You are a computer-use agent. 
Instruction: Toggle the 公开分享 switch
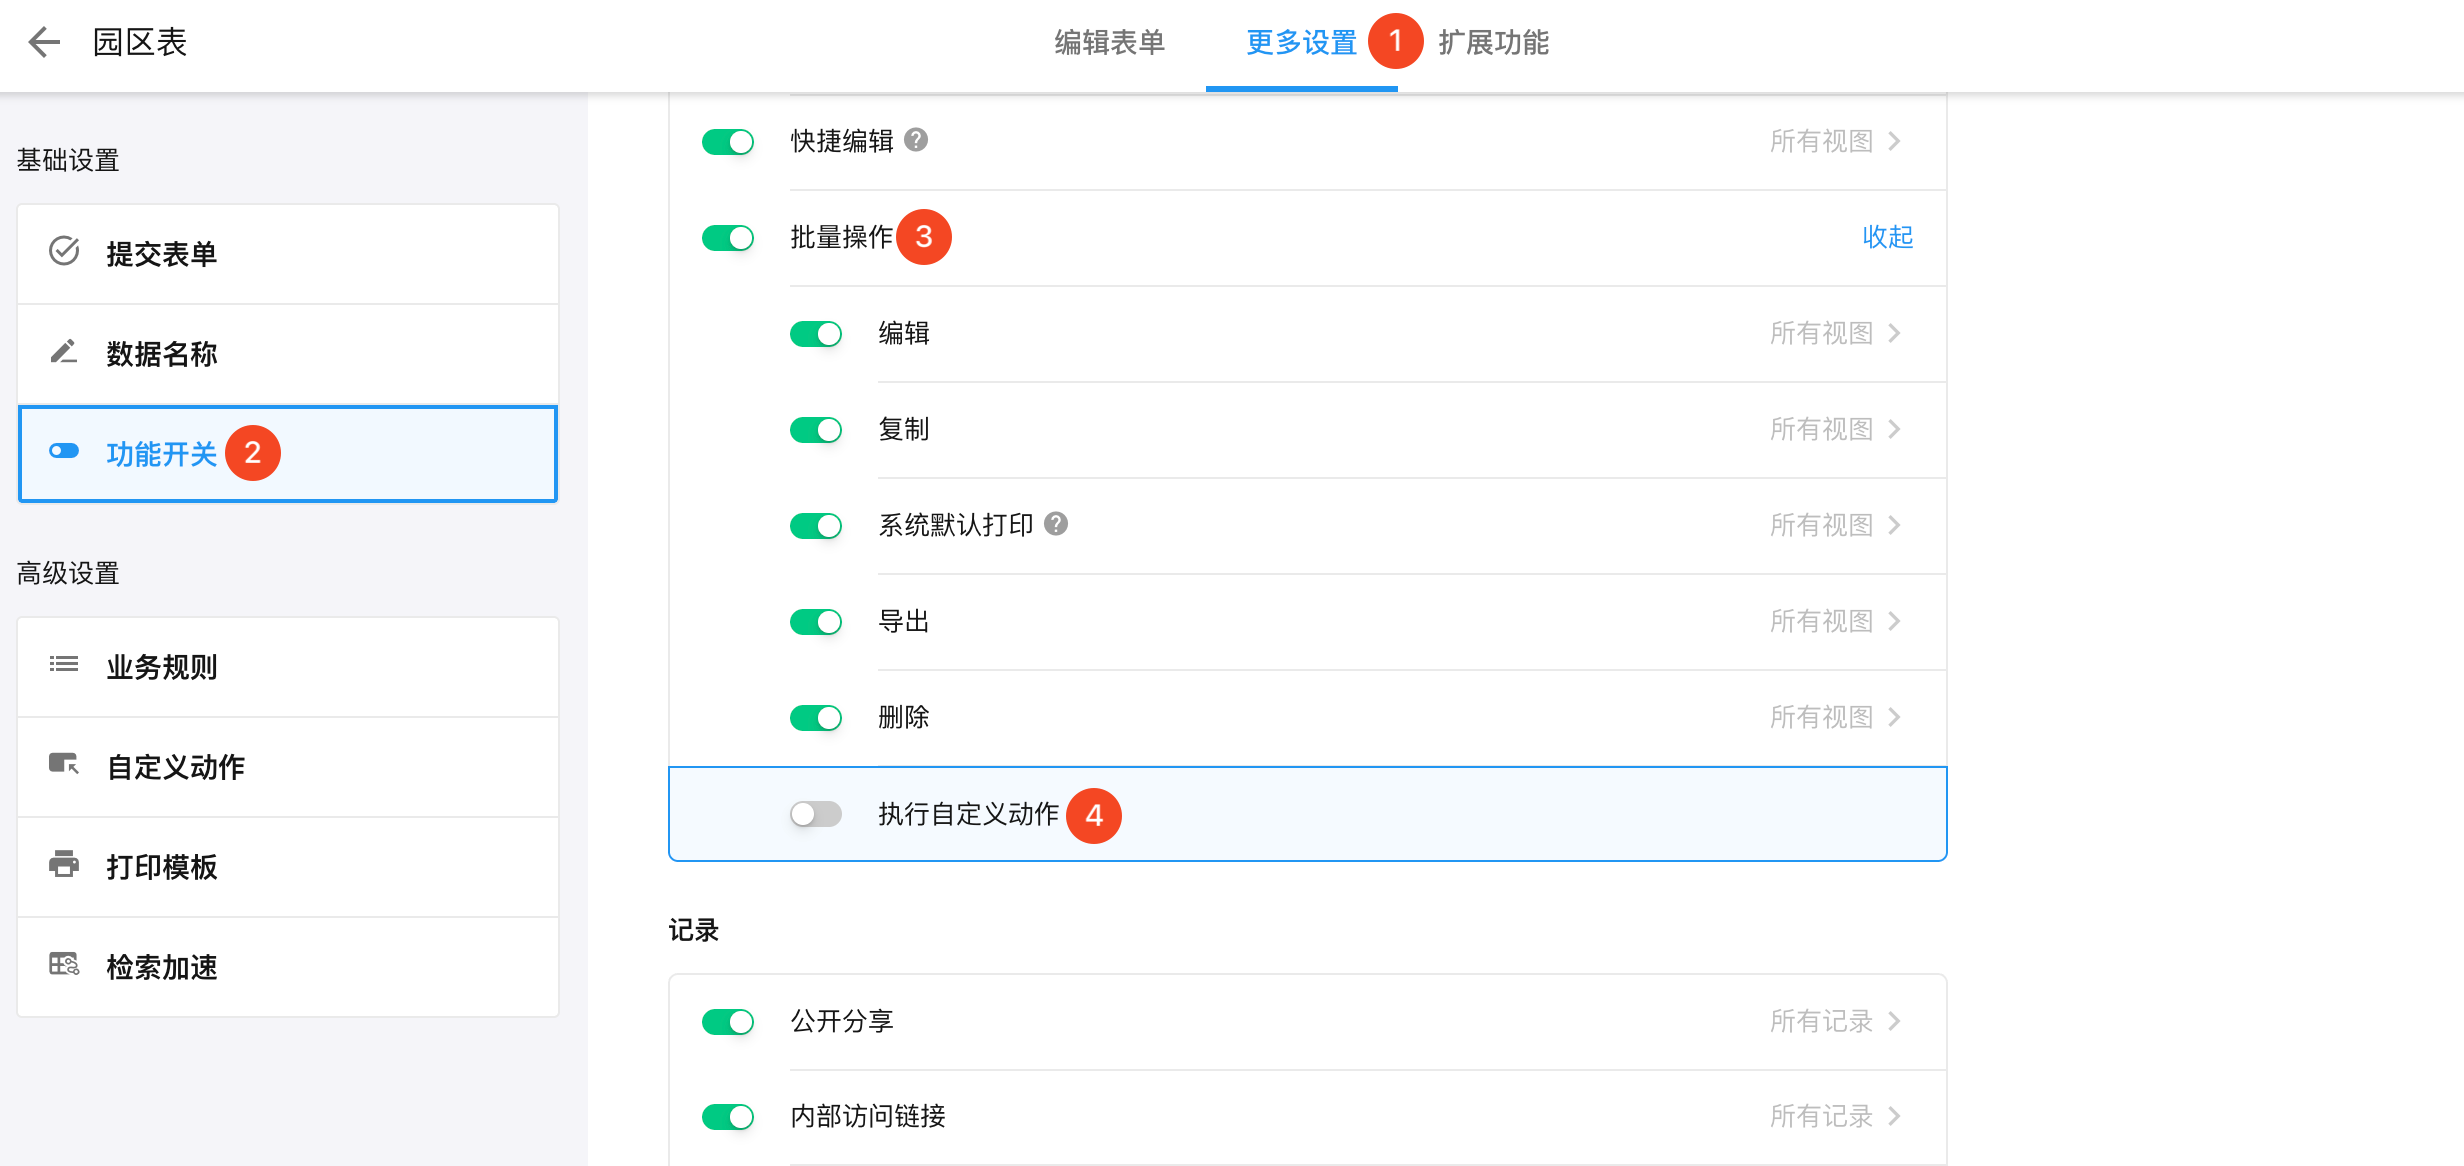[x=728, y=1022]
